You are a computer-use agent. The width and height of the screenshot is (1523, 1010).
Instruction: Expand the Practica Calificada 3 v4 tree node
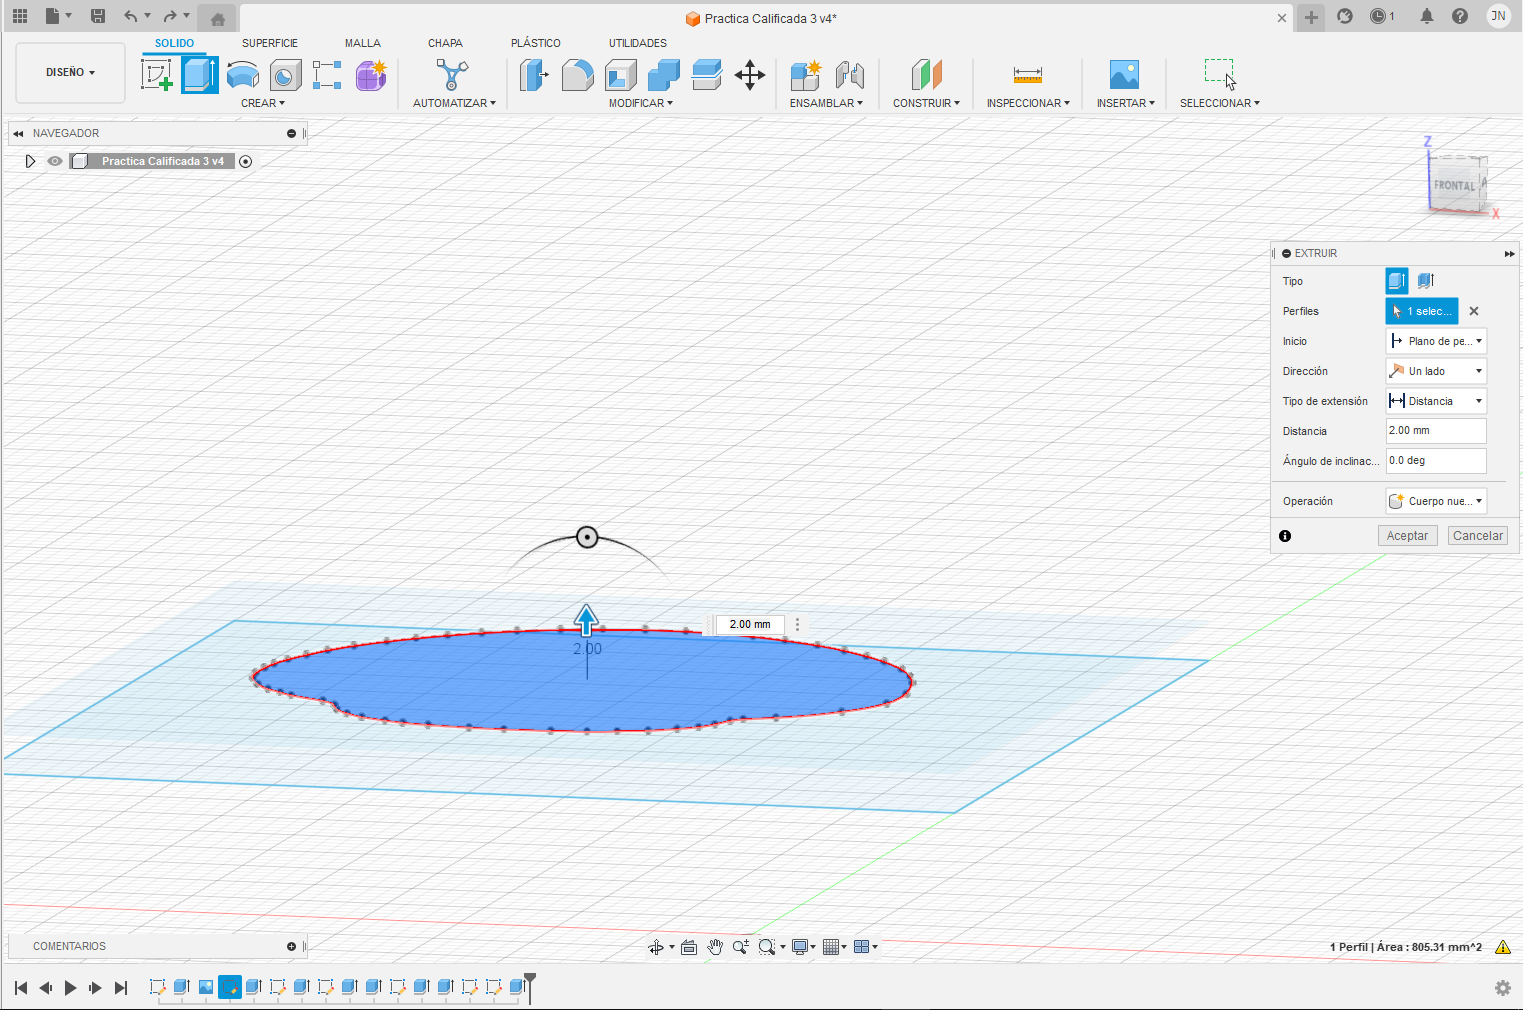tap(30, 161)
